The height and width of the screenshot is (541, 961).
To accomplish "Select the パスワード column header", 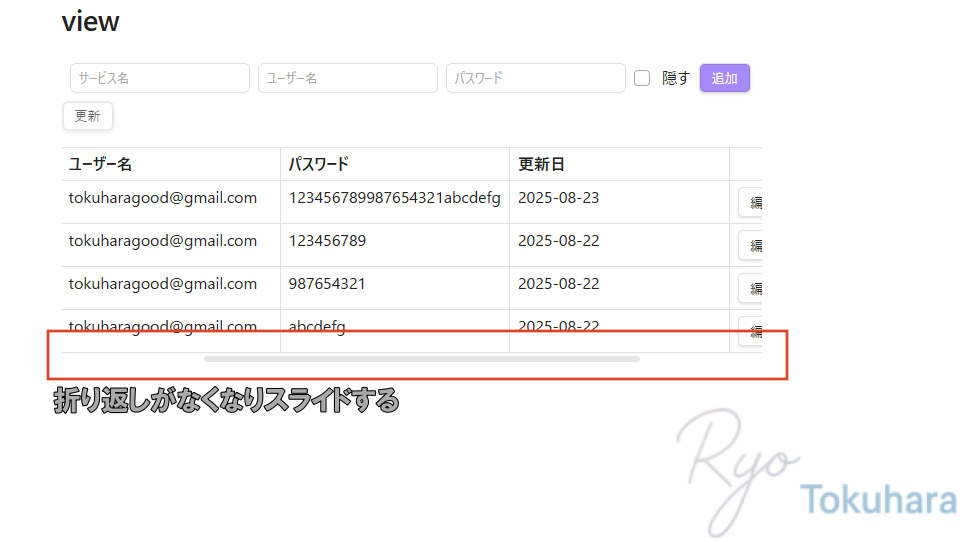I will pyautogui.click(x=319, y=164).
